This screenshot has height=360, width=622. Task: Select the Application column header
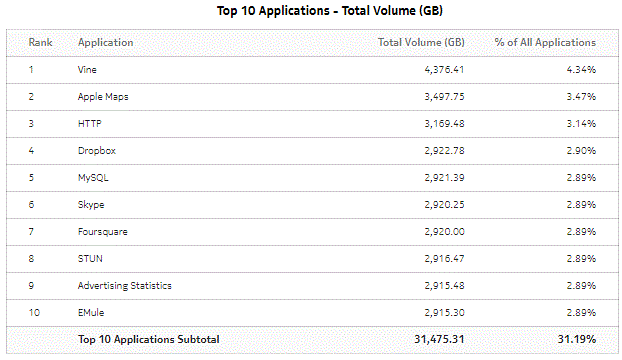click(x=106, y=43)
